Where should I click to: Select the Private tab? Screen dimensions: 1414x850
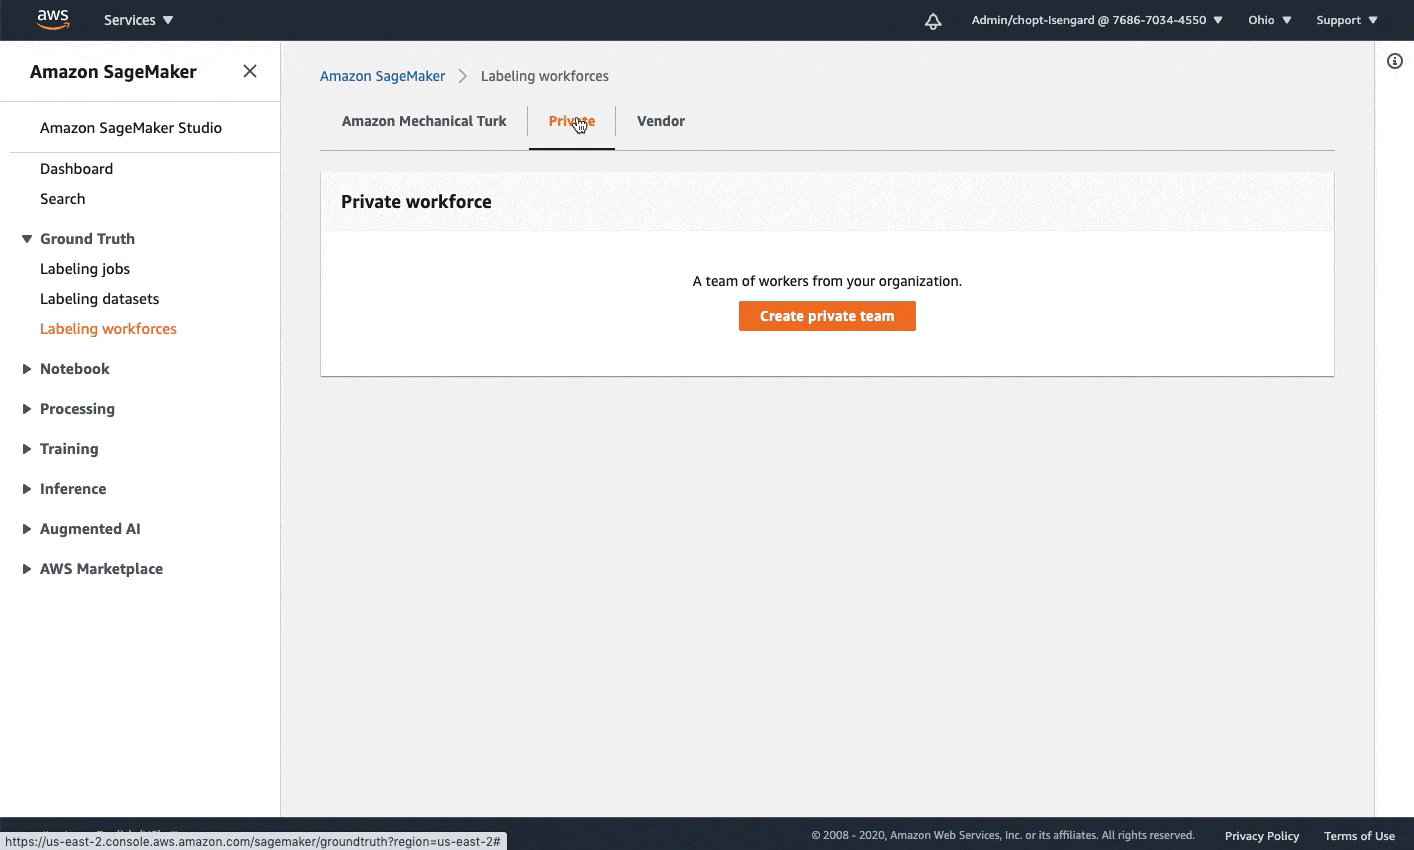pyautogui.click(x=572, y=121)
